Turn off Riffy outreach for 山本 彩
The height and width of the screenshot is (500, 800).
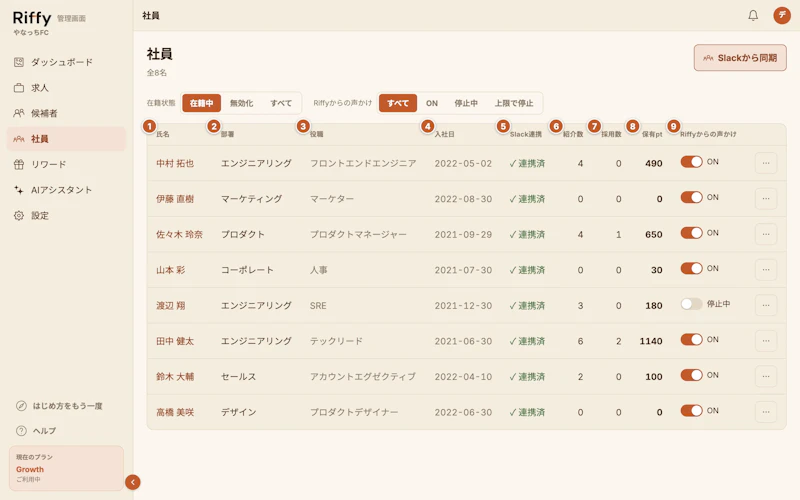tap(691, 268)
